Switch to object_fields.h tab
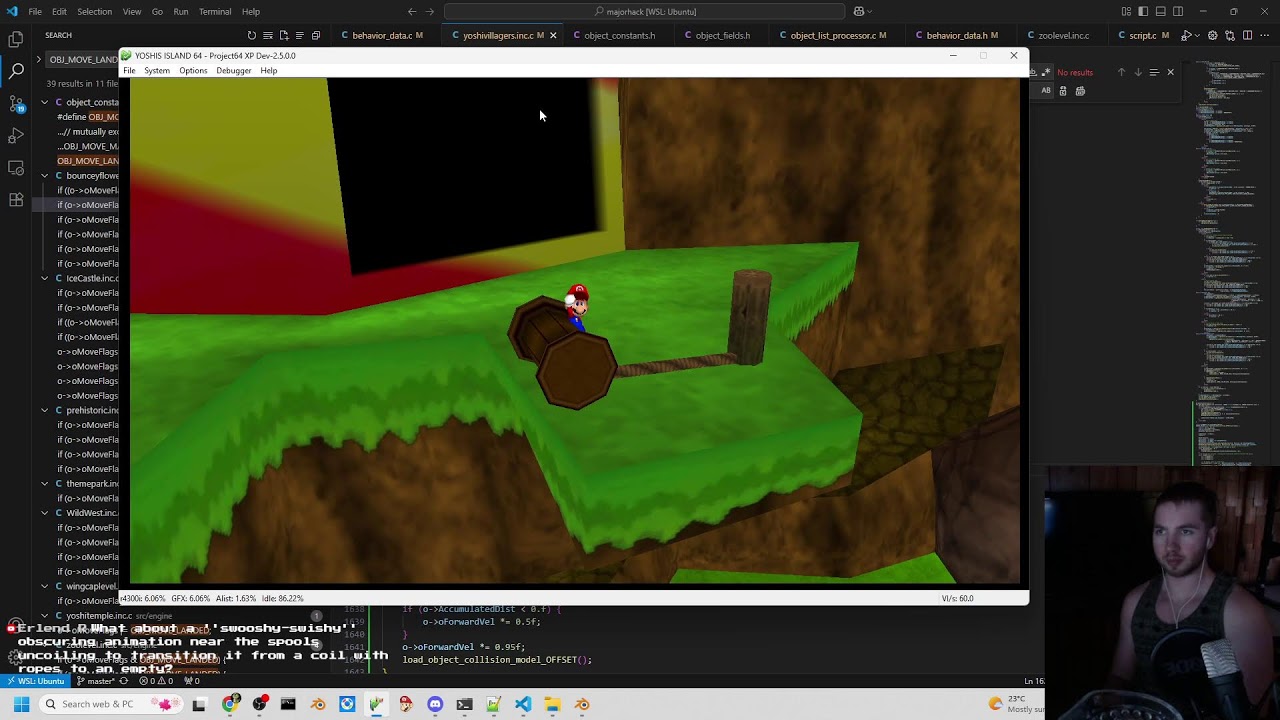Viewport: 1280px width, 720px height. (722, 35)
